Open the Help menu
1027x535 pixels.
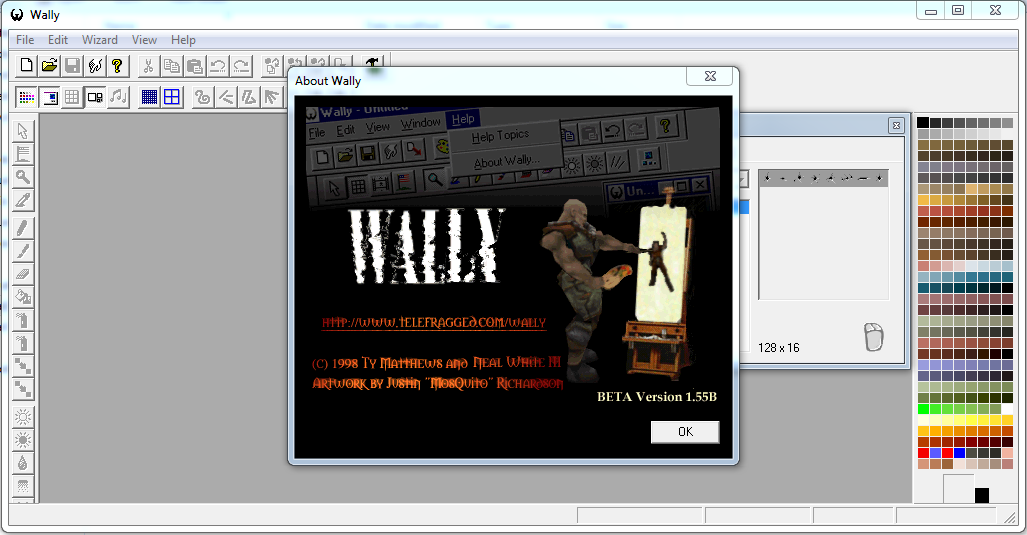pyautogui.click(x=183, y=40)
